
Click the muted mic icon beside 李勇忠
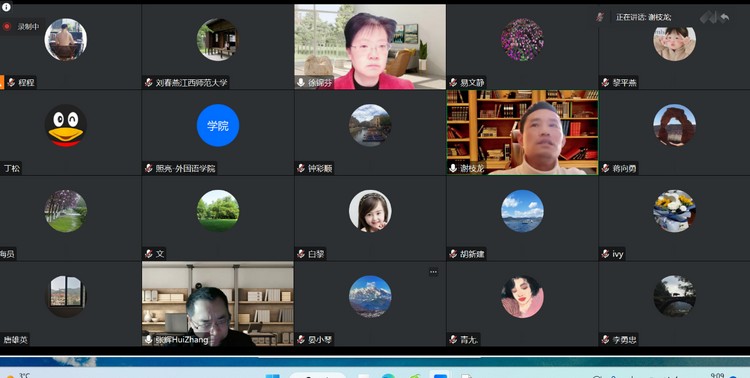pos(605,339)
